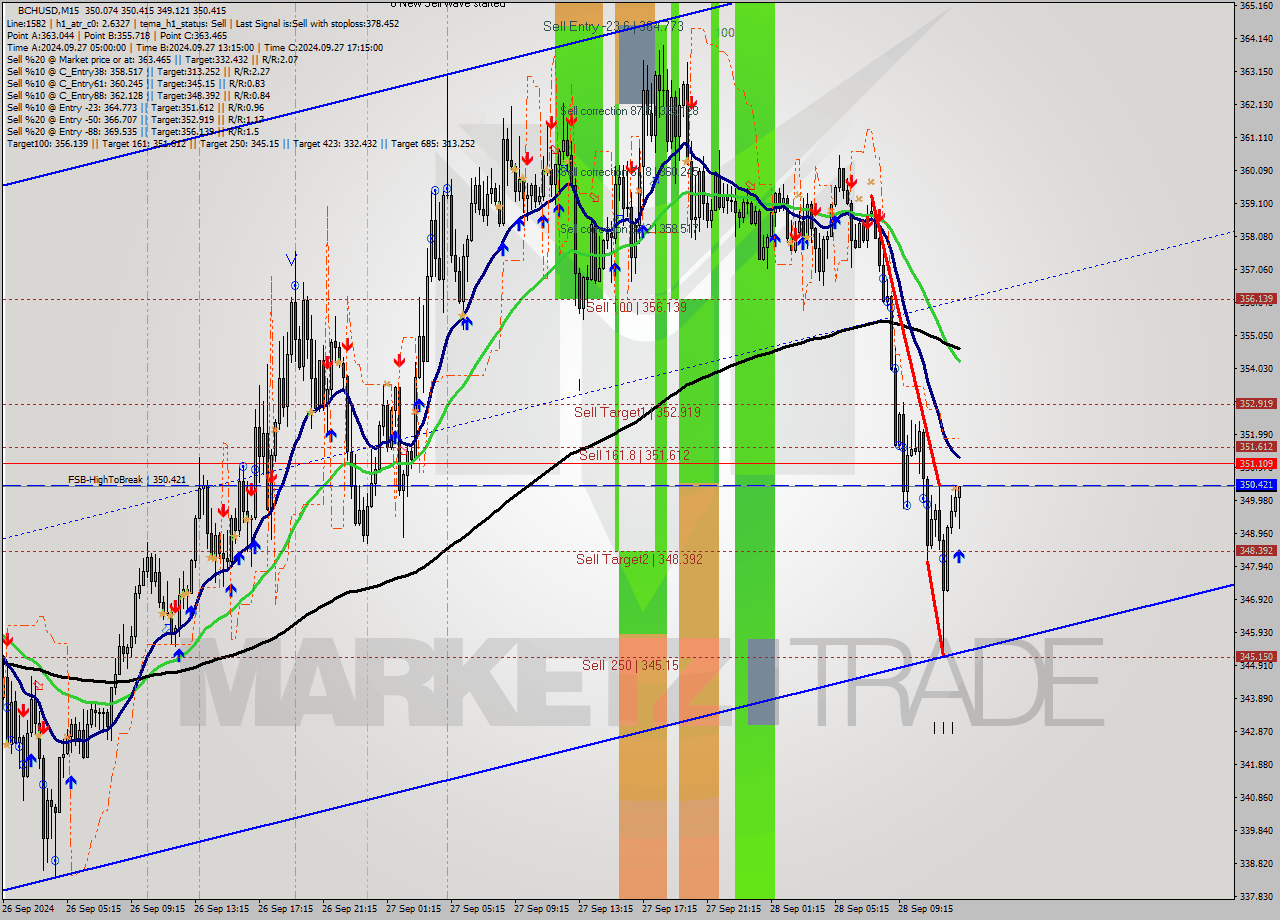Select the red 345.150 price tag

tap(1256, 657)
